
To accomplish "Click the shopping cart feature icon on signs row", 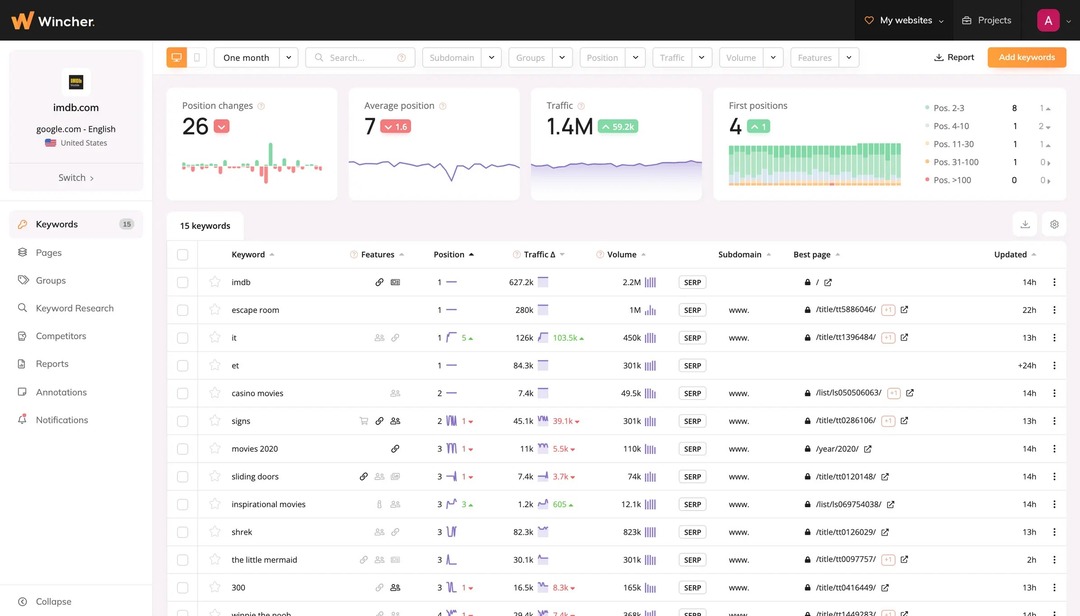I will (363, 420).
